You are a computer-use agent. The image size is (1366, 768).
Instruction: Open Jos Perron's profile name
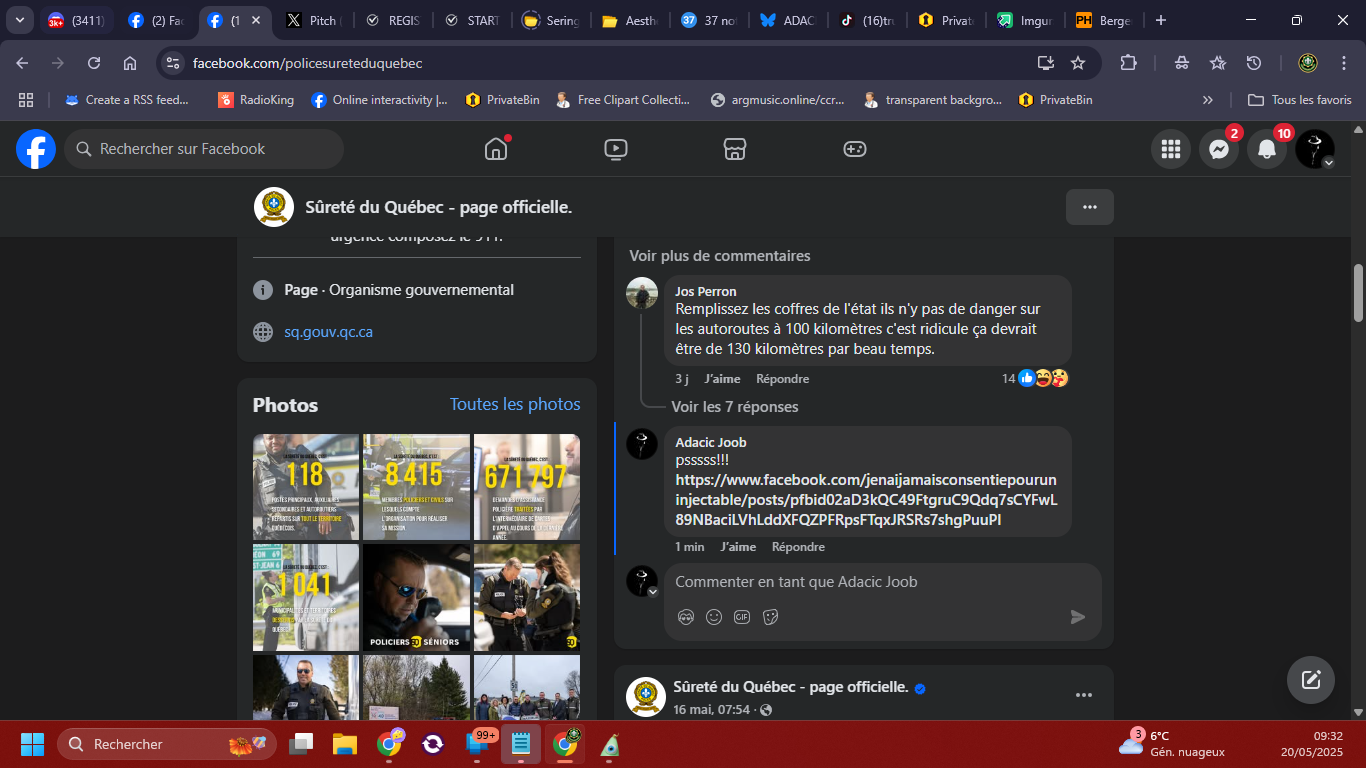point(706,292)
